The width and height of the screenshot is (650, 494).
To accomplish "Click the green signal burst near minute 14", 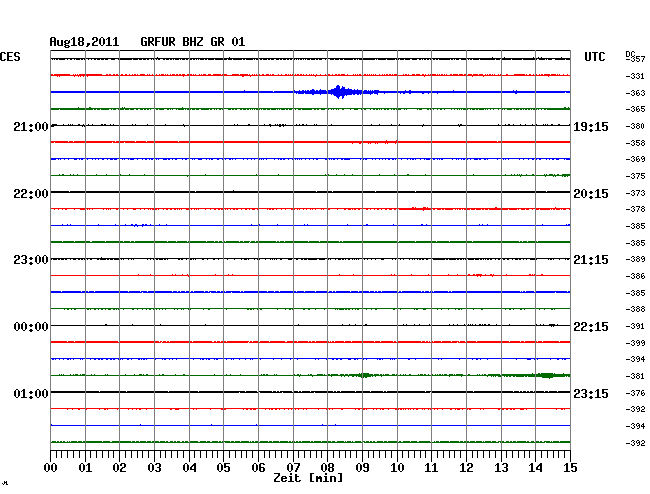I will [547, 375].
